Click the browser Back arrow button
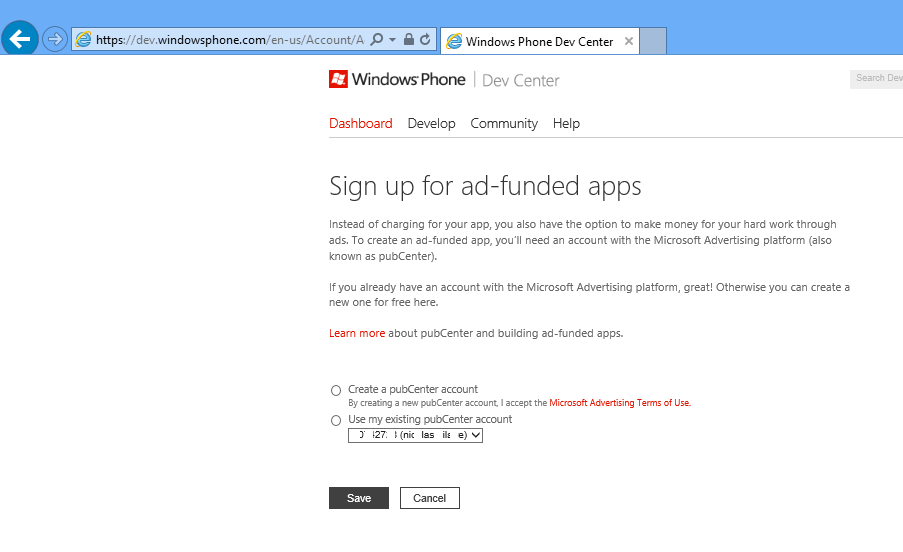Image resolution: width=903 pixels, height=552 pixels. click(x=20, y=39)
